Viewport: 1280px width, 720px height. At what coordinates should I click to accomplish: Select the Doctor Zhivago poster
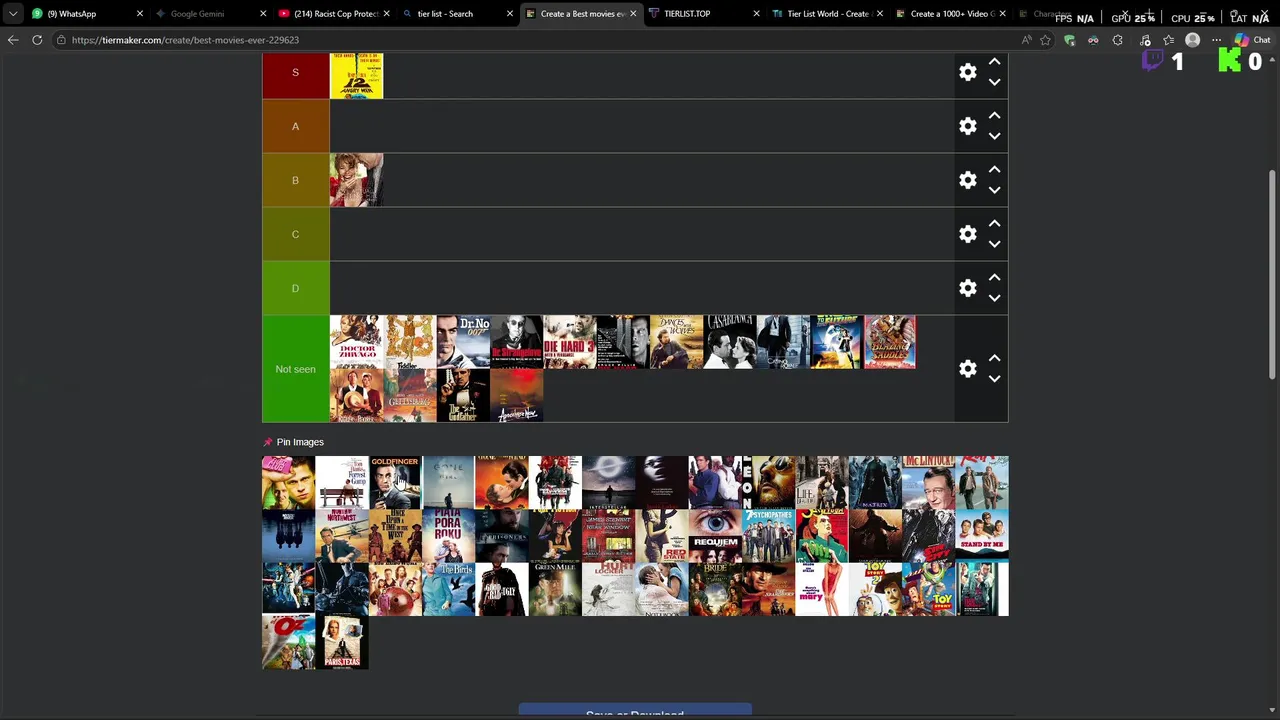click(x=356, y=342)
